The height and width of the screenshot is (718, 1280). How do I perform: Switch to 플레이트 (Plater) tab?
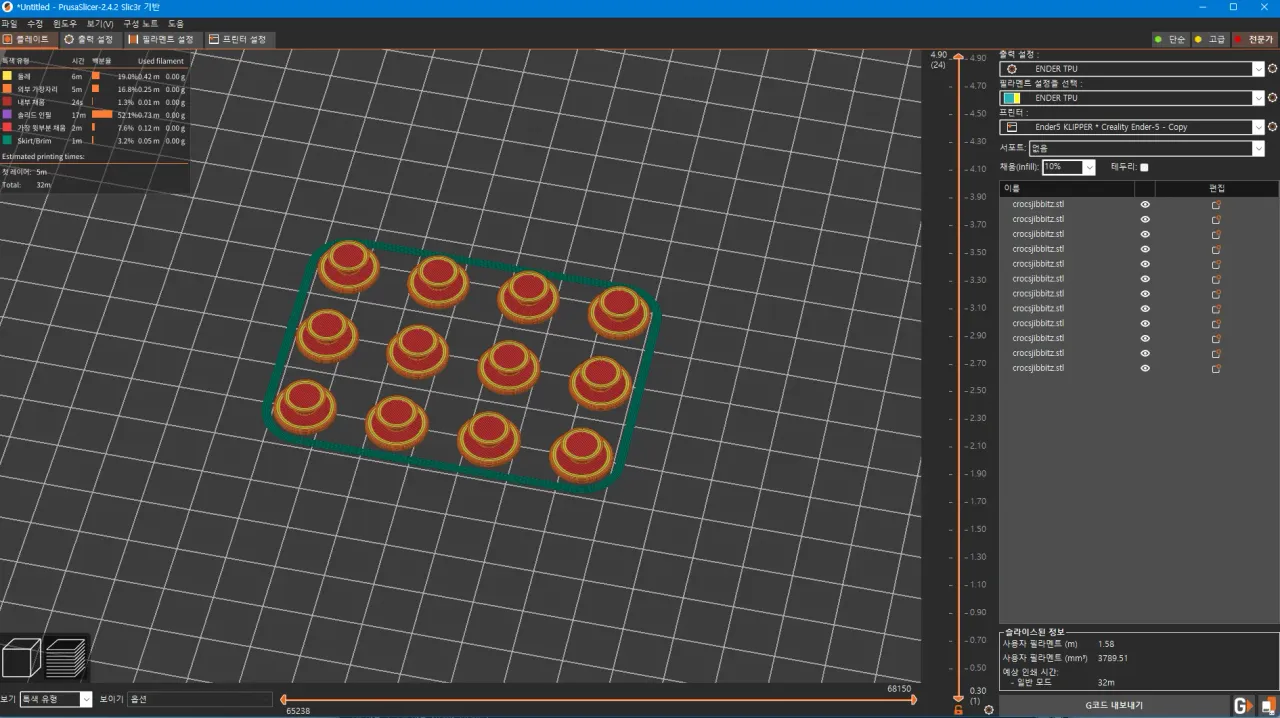click(x=29, y=39)
